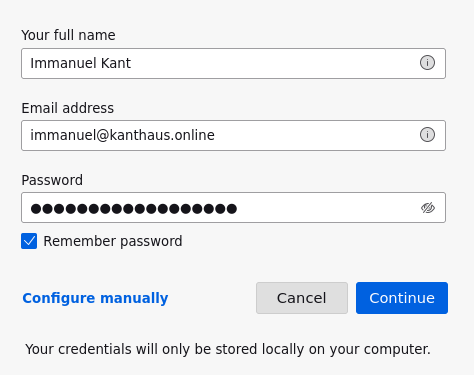Click the info icon in full name field
This screenshot has width=474, height=375.
click(427, 63)
